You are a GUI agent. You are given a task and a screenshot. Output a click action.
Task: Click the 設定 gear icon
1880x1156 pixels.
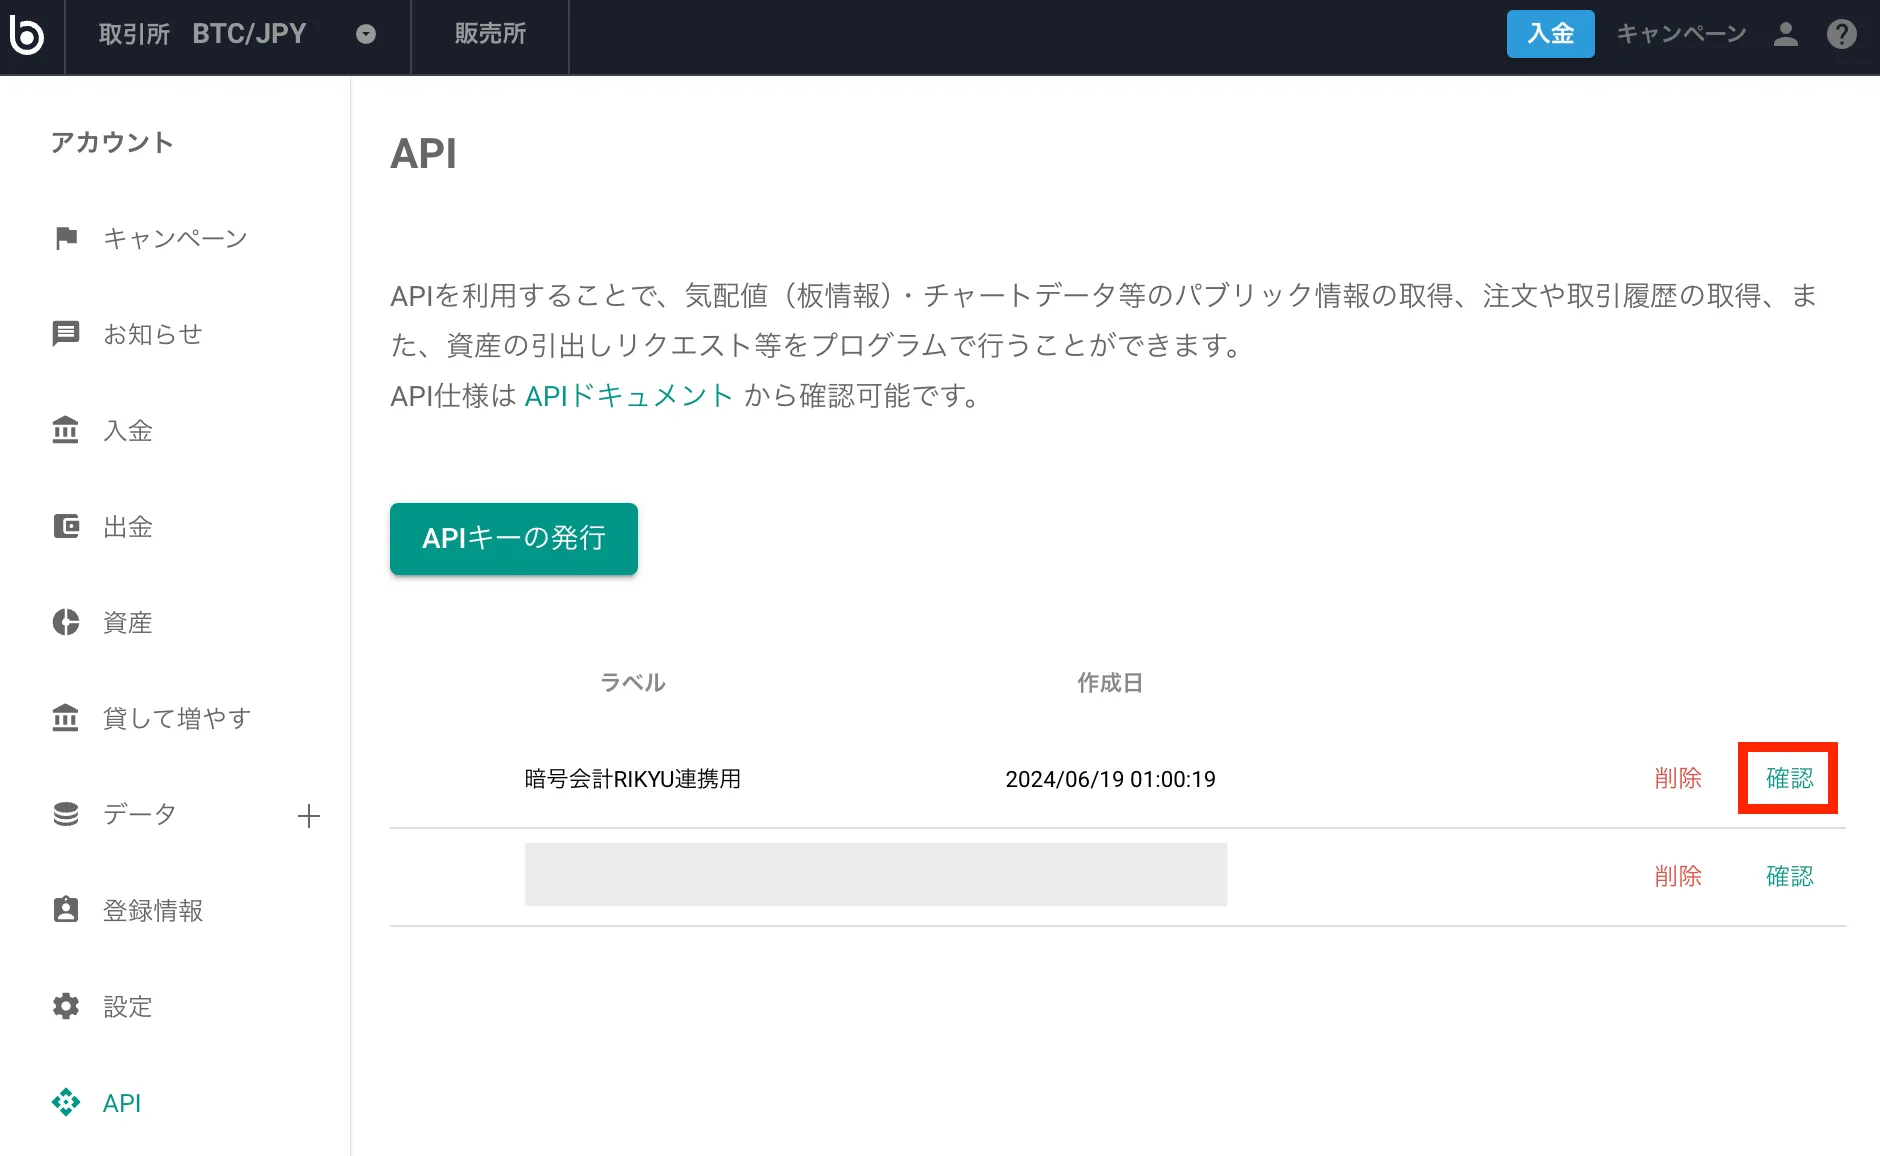coord(66,1006)
